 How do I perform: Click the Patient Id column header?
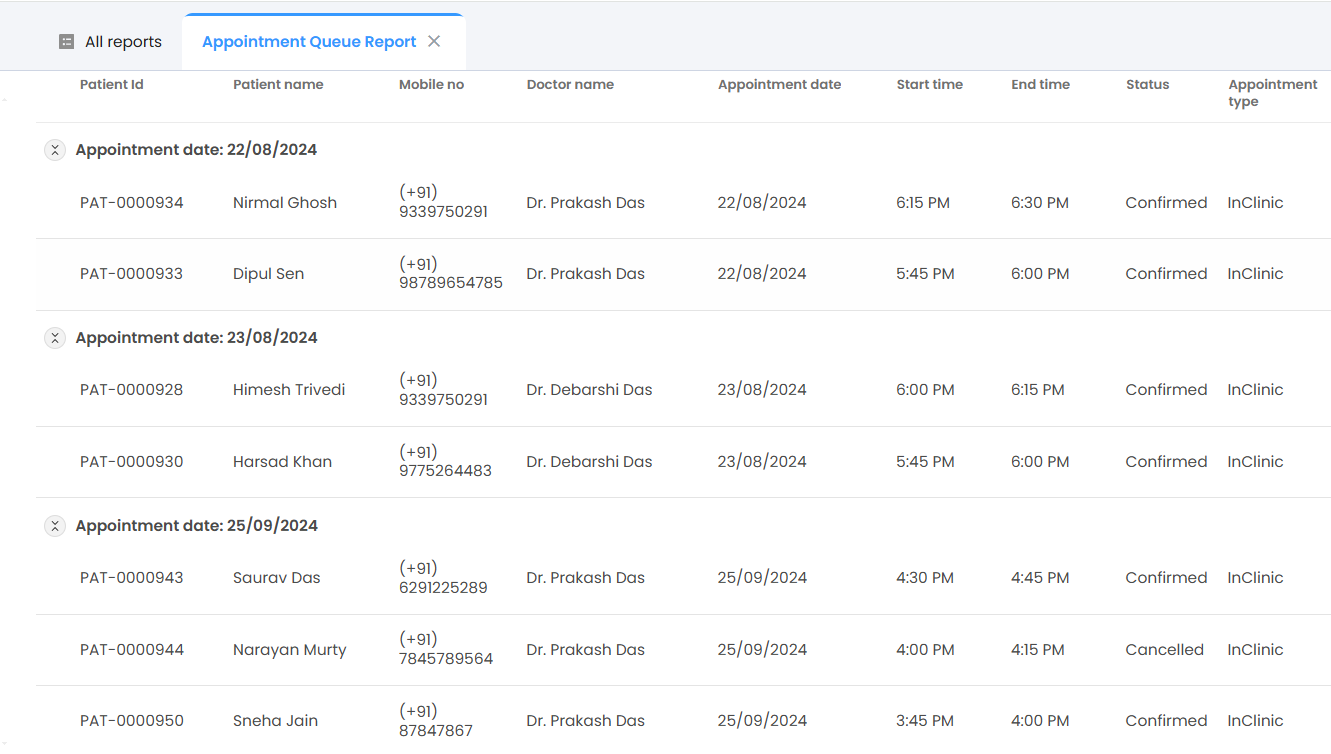pos(112,85)
